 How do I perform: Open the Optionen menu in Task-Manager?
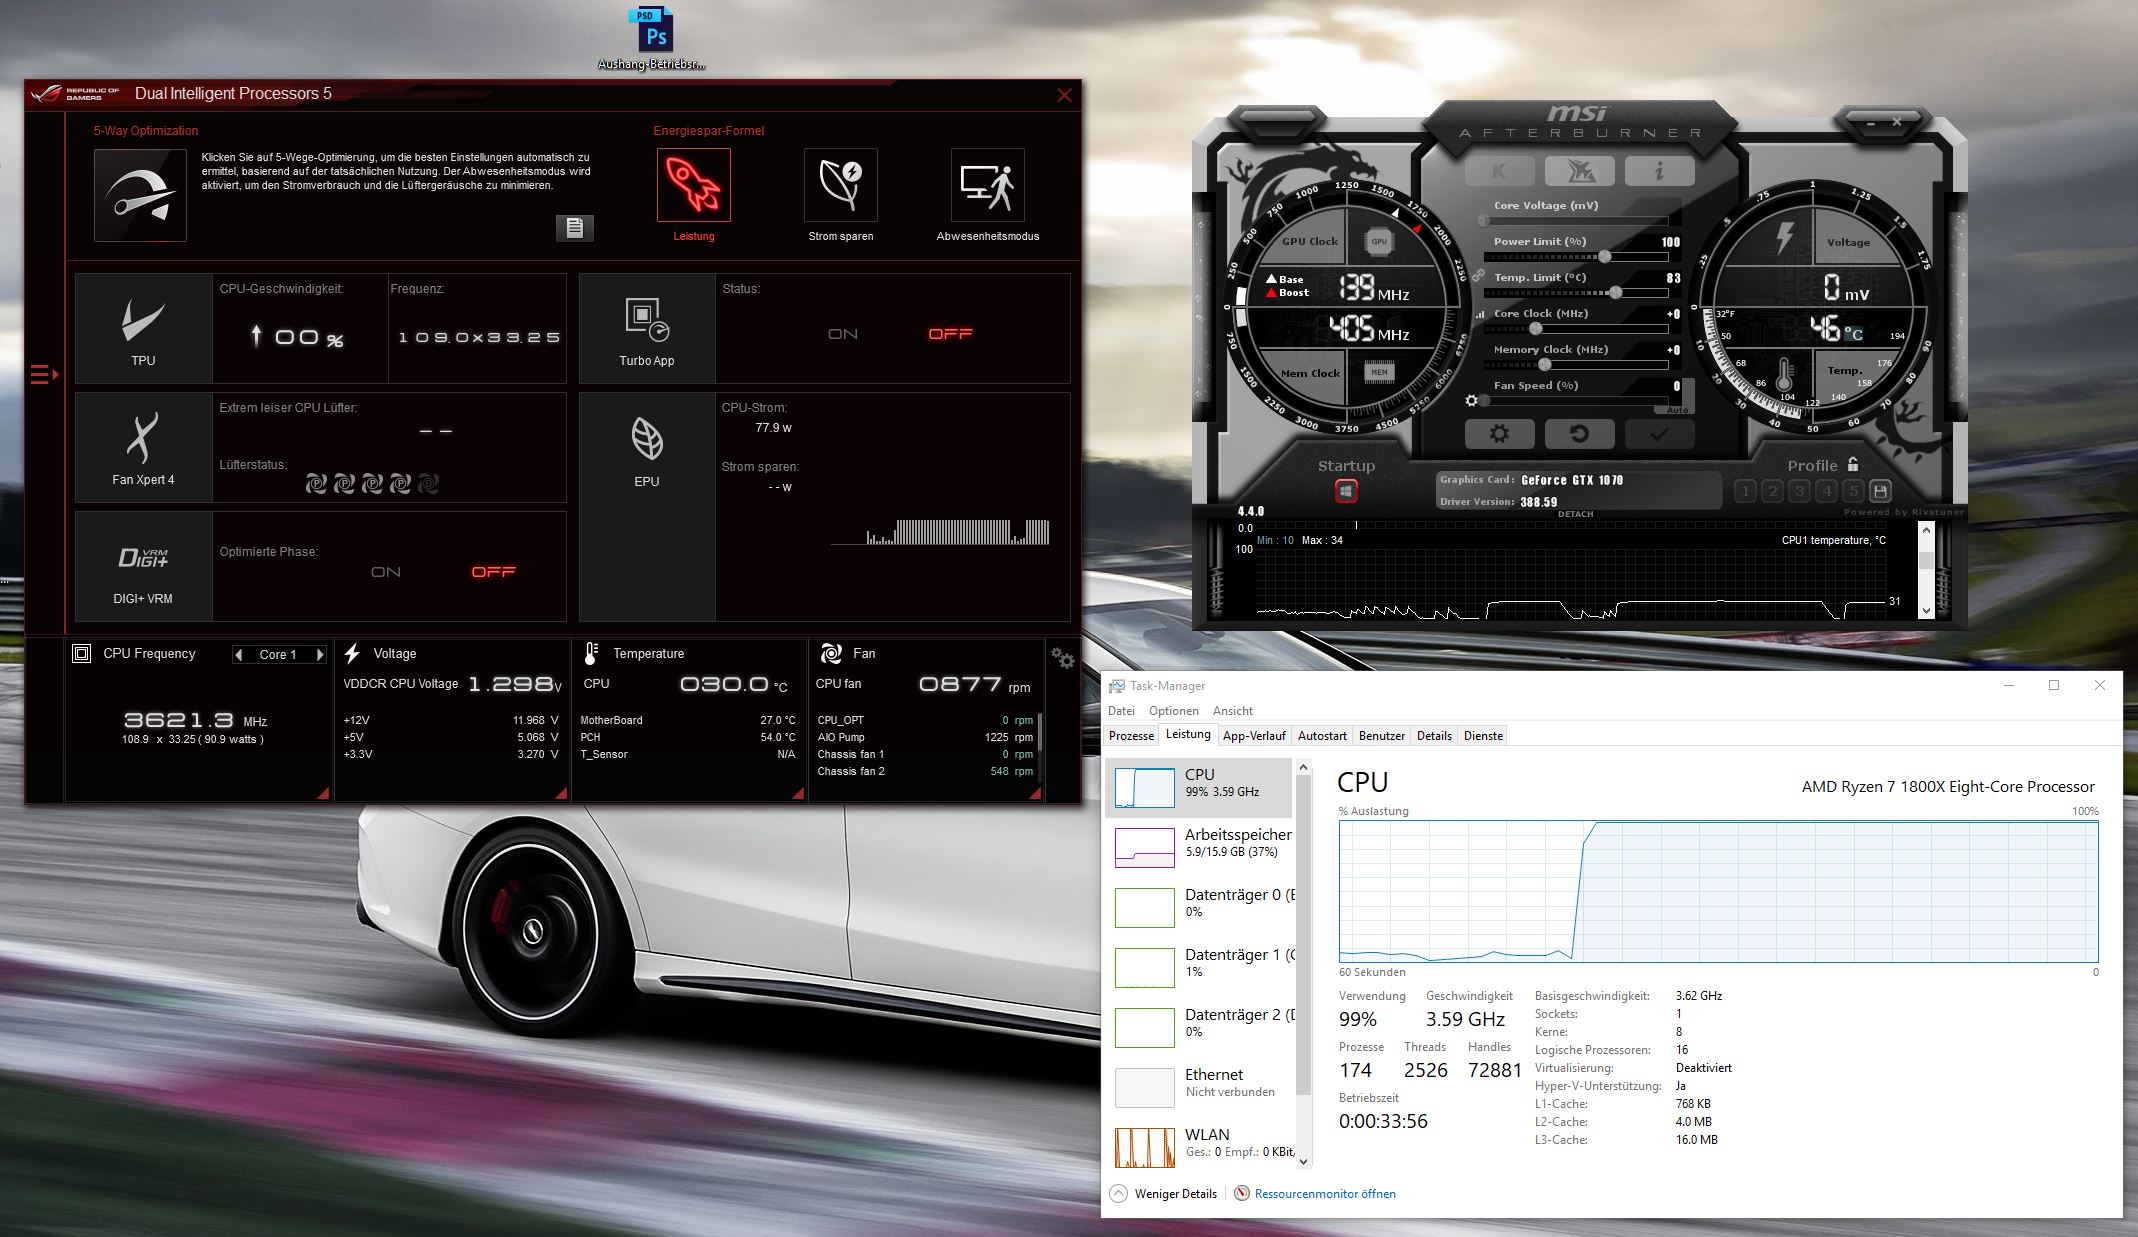1173,711
